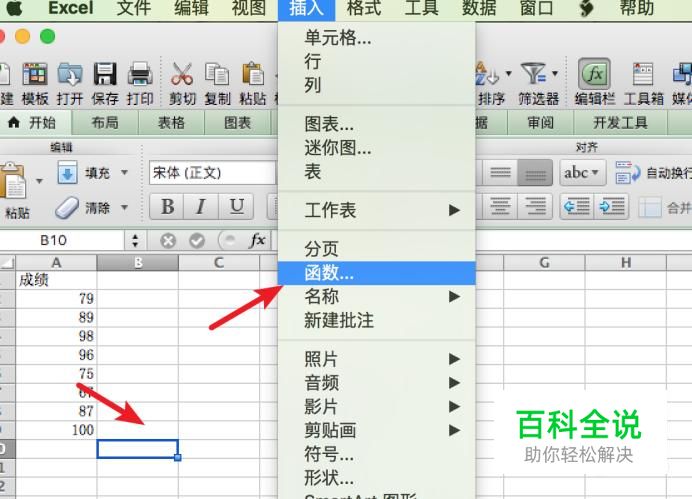The image size is (692, 499).
Task: Open the Data (数据) menu
Action: pyautogui.click(x=479, y=8)
